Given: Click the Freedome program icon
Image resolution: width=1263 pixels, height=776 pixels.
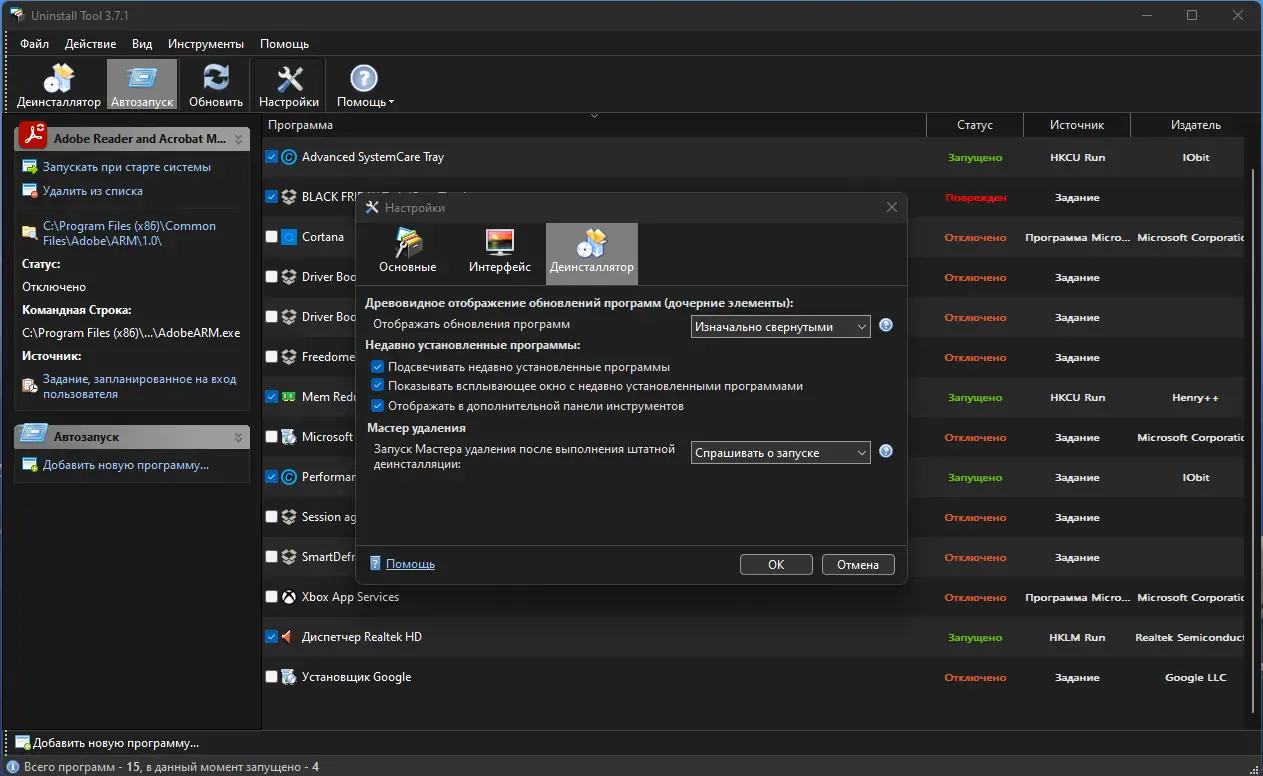Looking at the screenshot, I should click(289, 357).
